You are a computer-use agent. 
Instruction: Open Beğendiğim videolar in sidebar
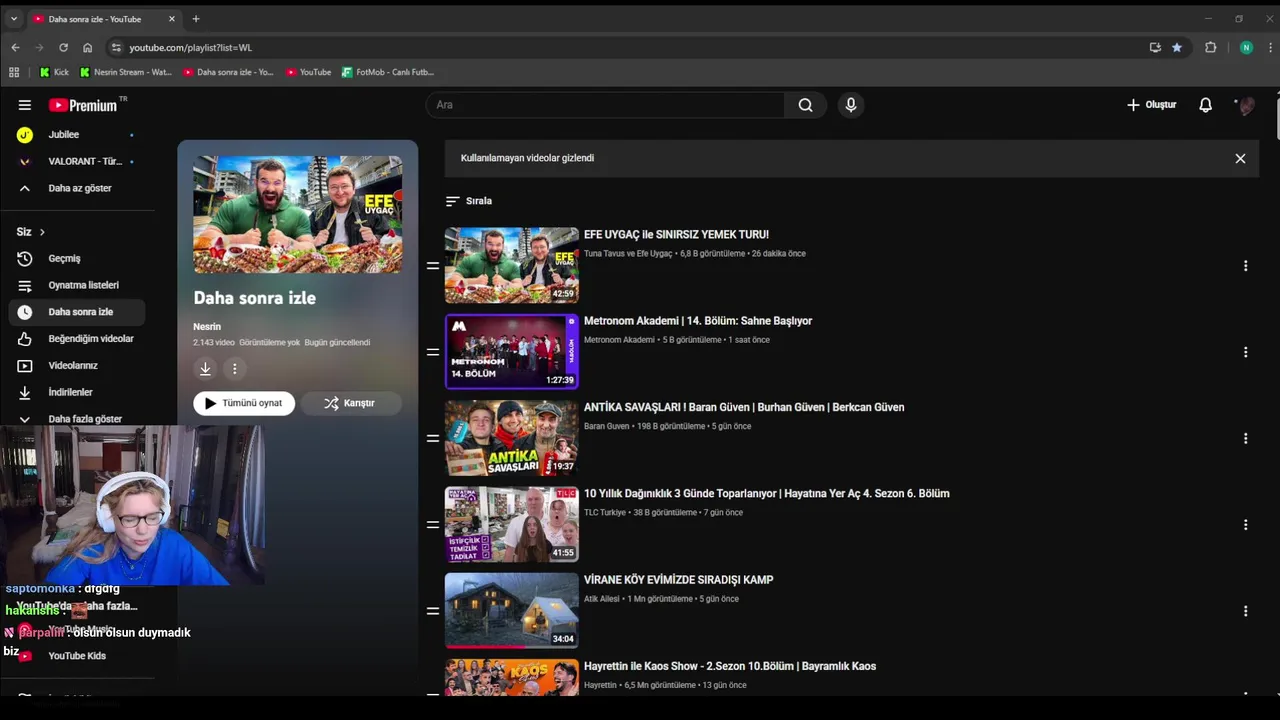tap(76, 339)
